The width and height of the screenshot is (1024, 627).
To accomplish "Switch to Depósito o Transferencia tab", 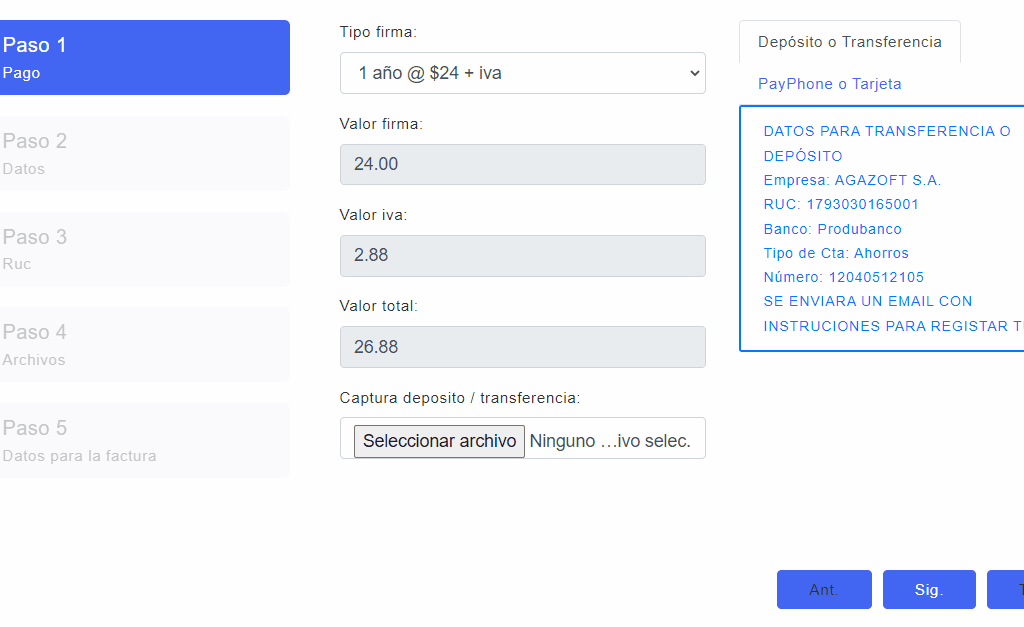I will click(849, 42).
